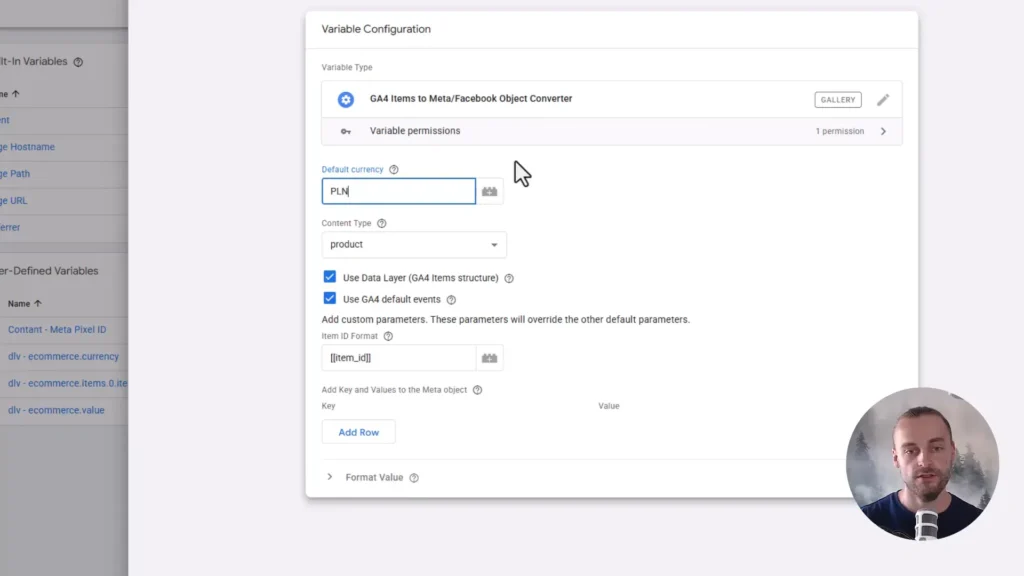Expand Variable permissions chevron arrow

(883, 131)
